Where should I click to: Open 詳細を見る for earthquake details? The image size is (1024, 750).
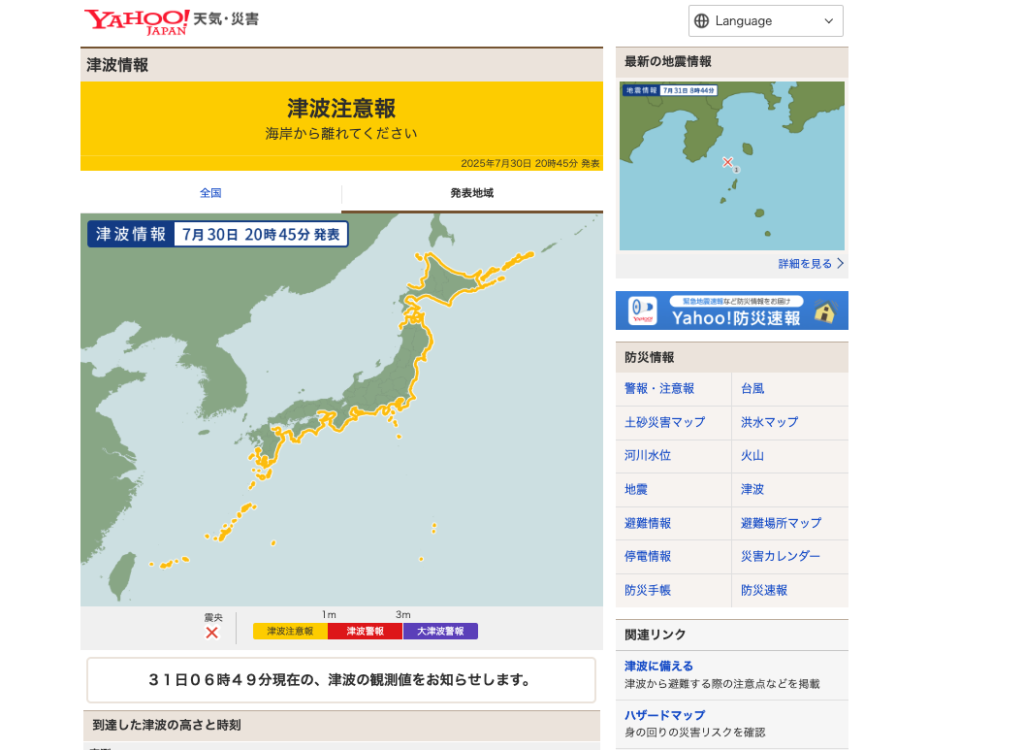[x=810, y=264]
